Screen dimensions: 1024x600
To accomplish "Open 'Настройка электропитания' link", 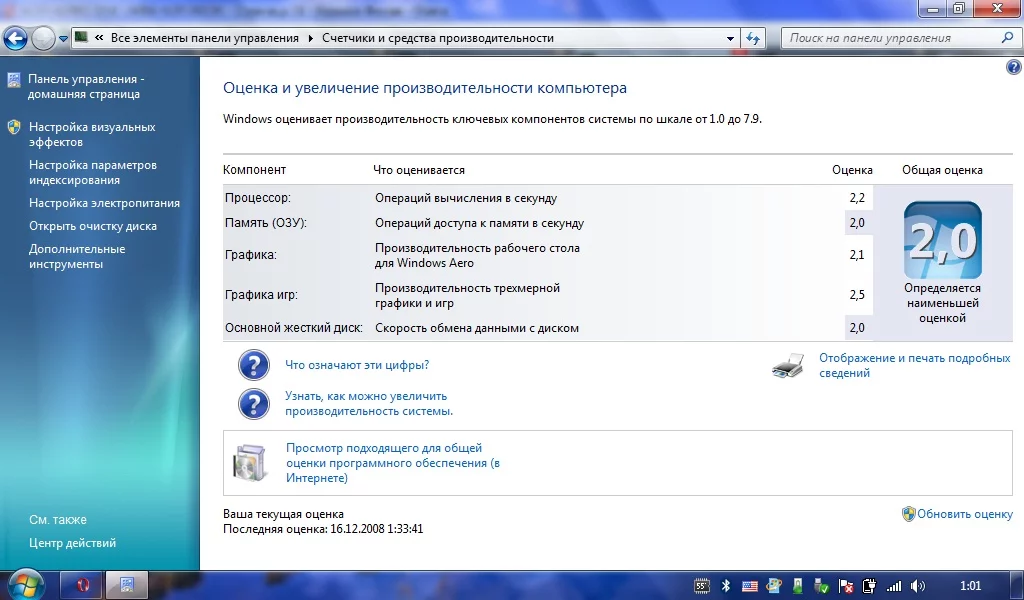I will pyautogui.click(x=104, y=203).
